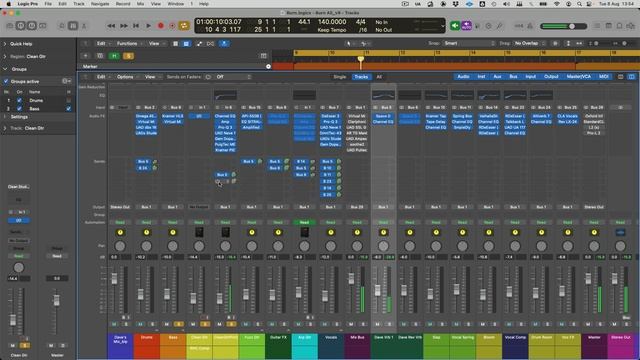This screenshot has width=640, height=360.
Task: Click the red Record button
Action: (161, 26)
